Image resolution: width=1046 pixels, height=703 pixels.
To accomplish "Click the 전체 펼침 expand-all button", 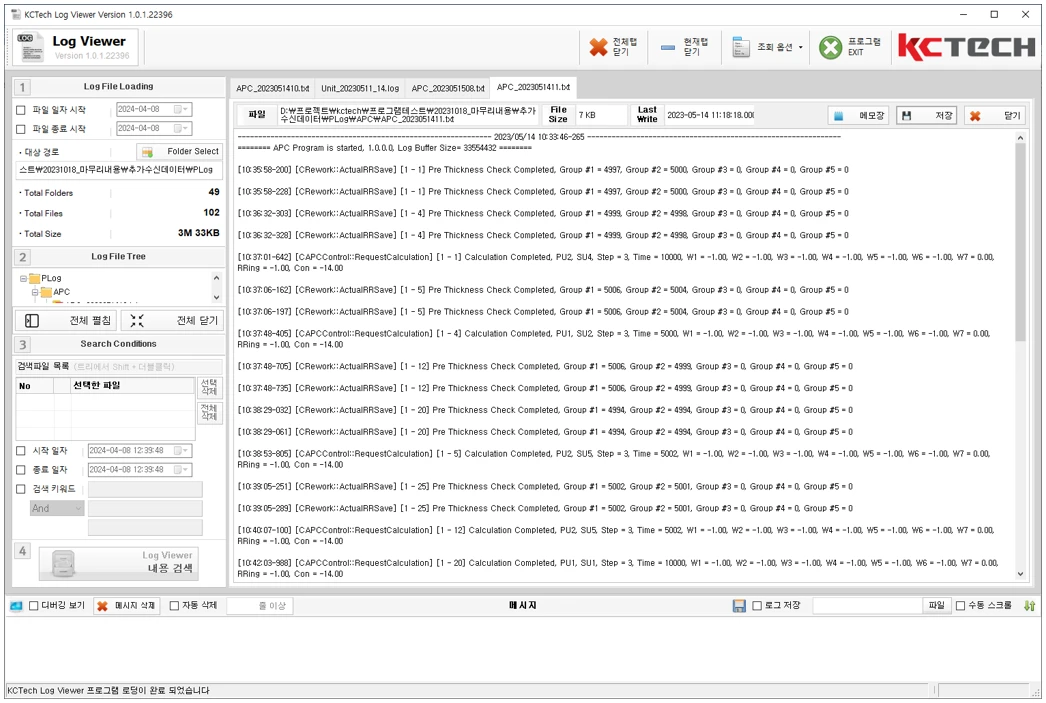I will tap(66, 320).
